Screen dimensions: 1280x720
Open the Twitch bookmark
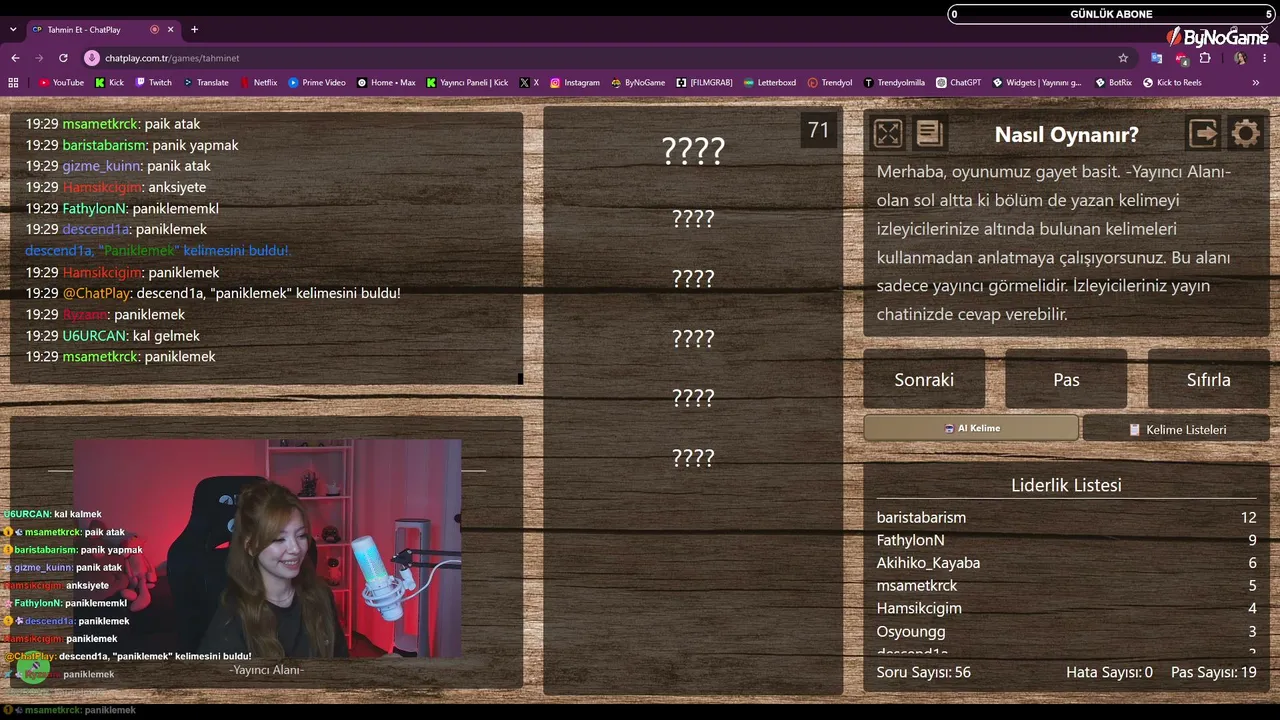tap(154, 83)
